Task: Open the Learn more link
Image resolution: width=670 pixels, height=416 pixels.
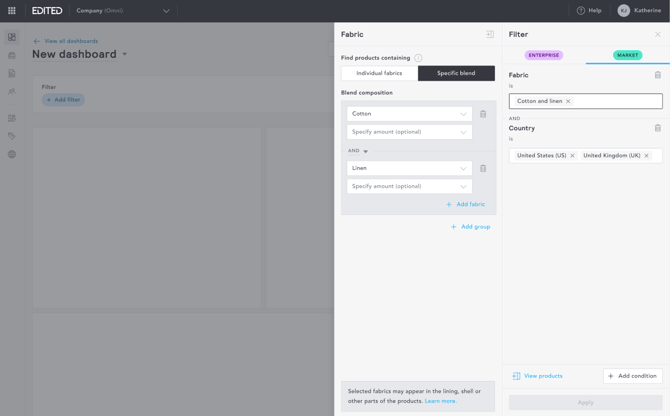Action: click(x=441, y=401)
